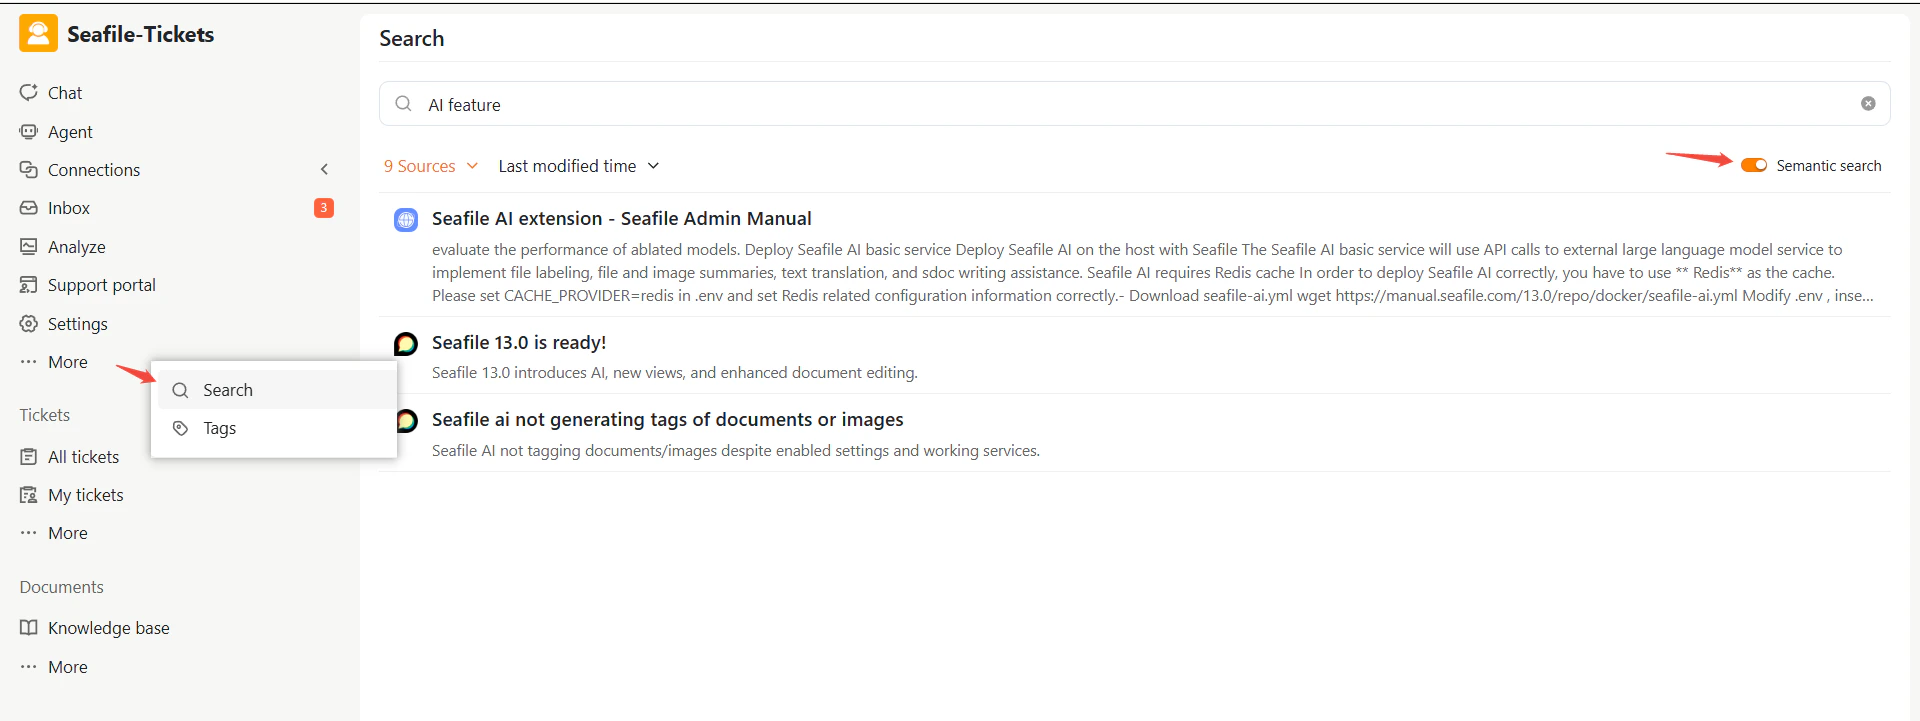Screen dimensions: 1920x721
Task: Click the All tickets icon
Action: click(x=29, y=457)
